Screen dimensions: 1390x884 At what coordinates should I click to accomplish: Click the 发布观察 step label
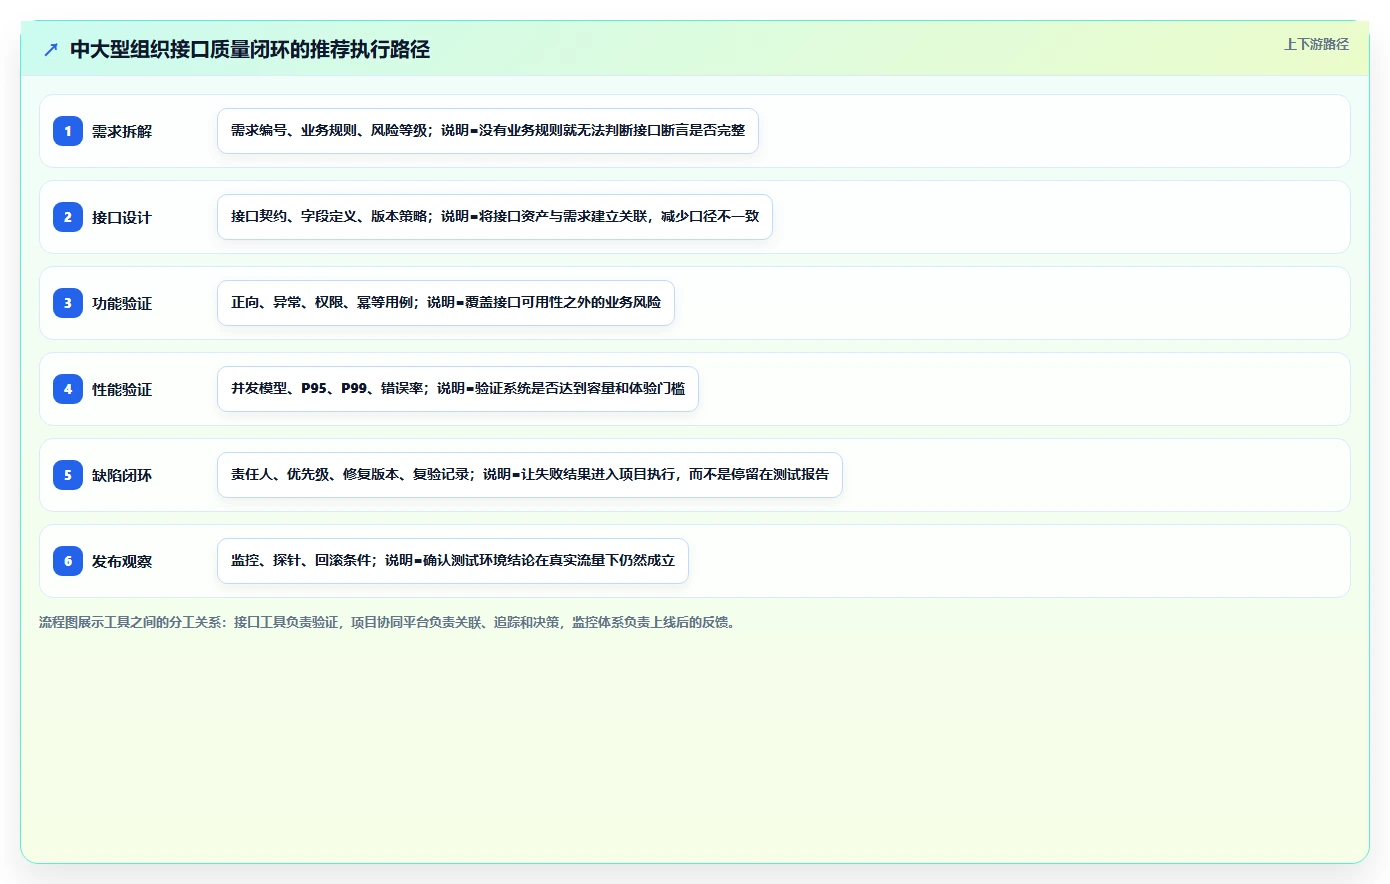pyautogui.click(x=122, y=561)
